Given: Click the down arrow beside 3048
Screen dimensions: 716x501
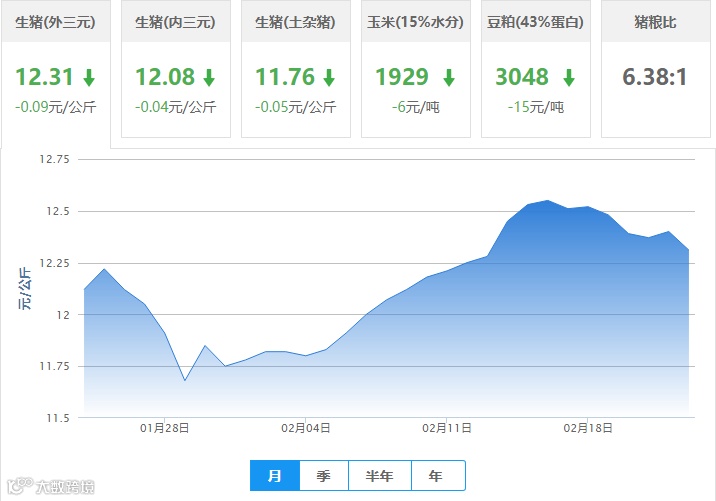Looking at the screenshot, I should pyautogui.click(x=569, y=78).
